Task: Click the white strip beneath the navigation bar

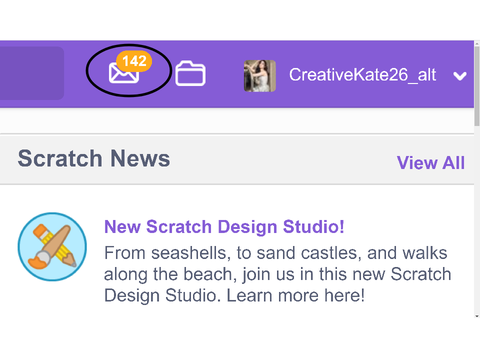Action: (x=237, y=121)
